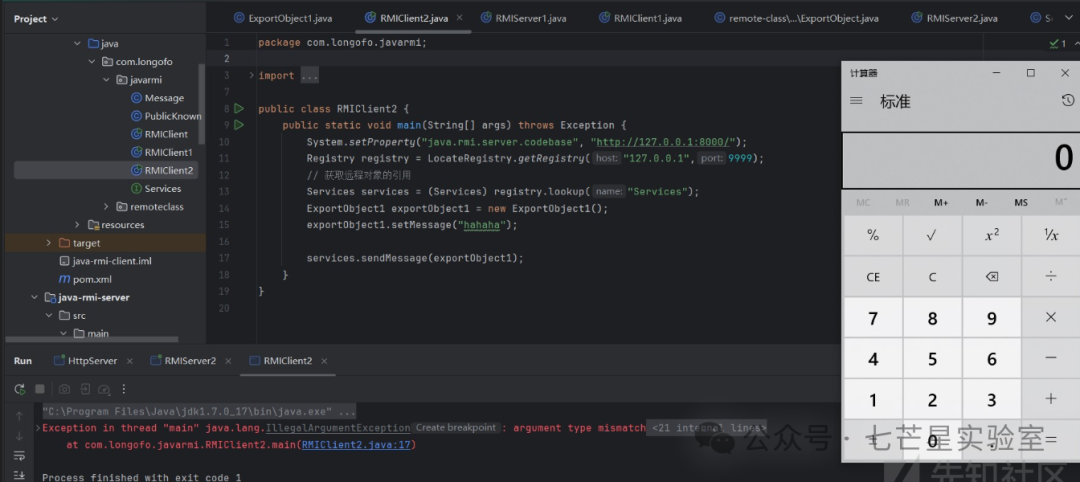The image size is (1080, 482).
Task: Open the Run toolbar's three-dot more menu
Action: tap(125, 389)
